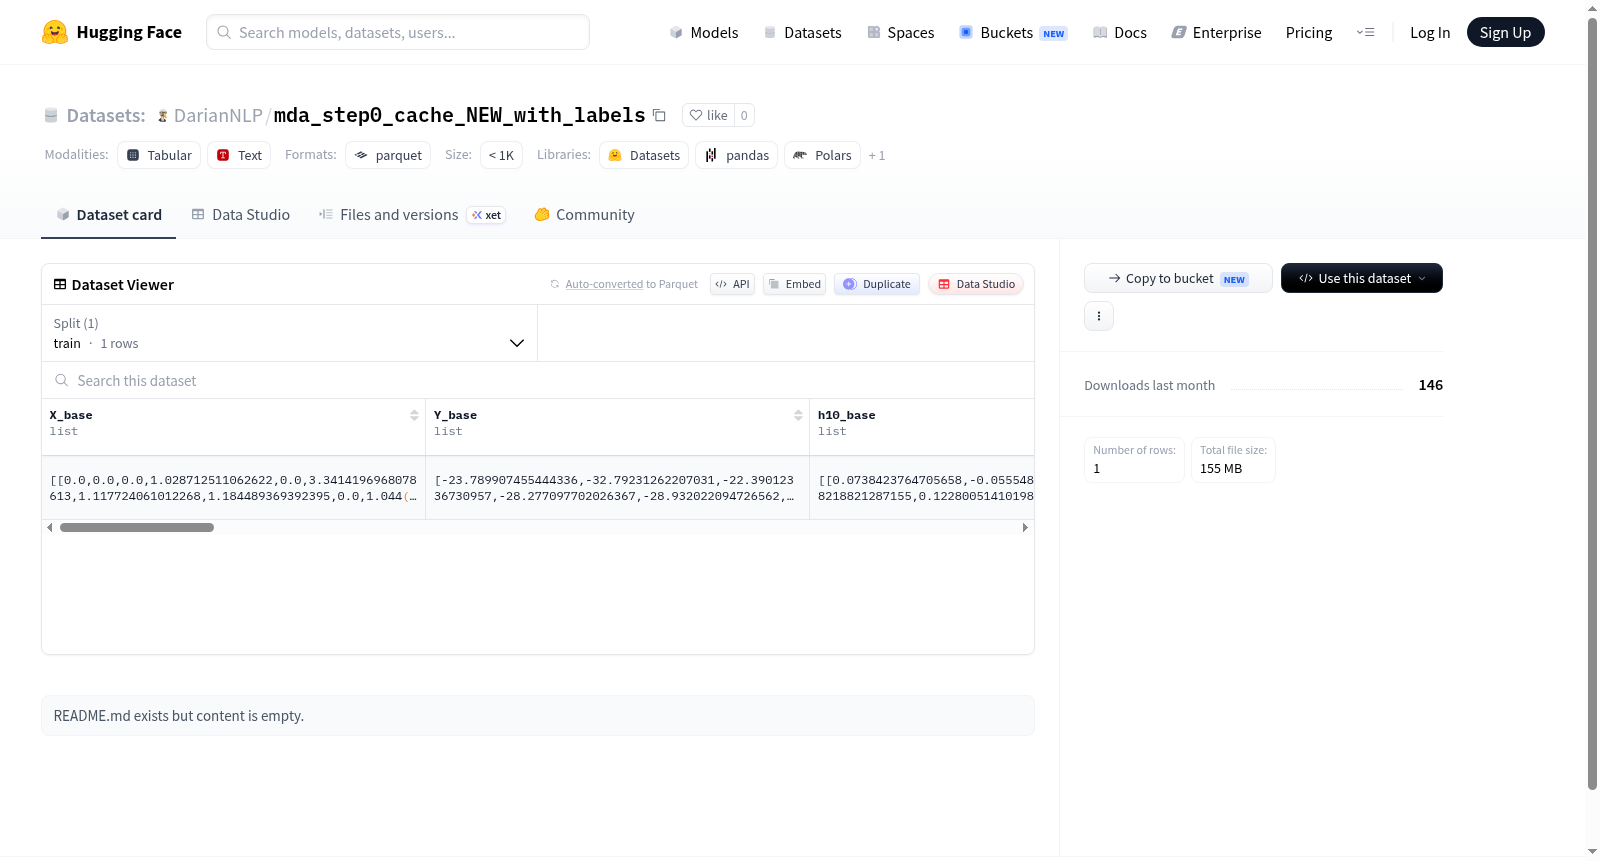Click Copy to bucket button
1600x861 pixels.
point(1178,278)
